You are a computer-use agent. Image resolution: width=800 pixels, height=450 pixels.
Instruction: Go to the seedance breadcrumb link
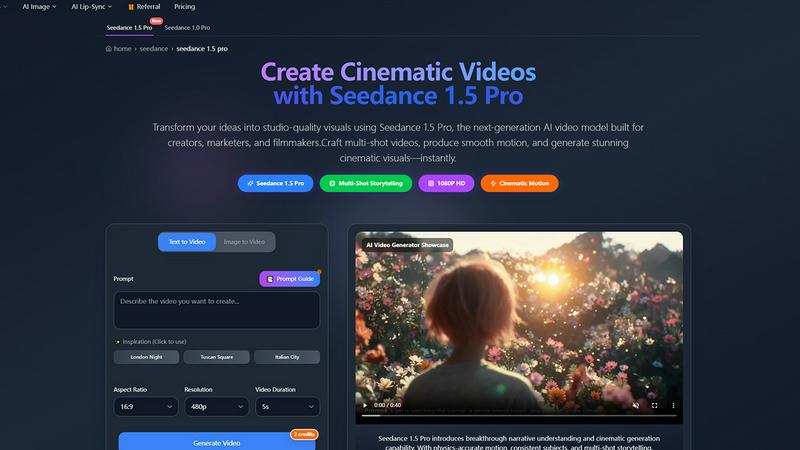coord(154,48)
